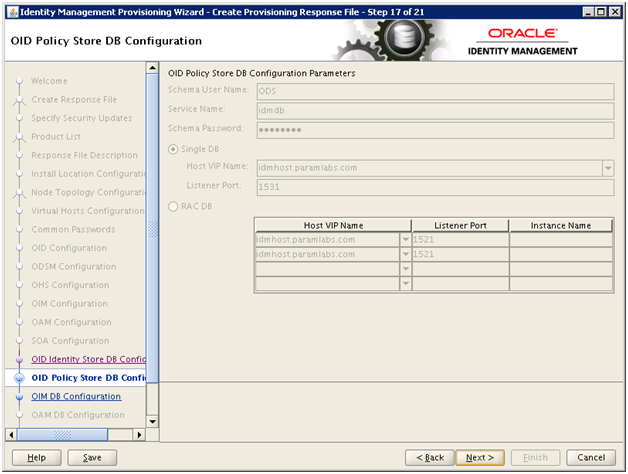Maximize the wizard window
Image resolution: width=628 pixels, height=474 pixels.
tap(601, 12)
